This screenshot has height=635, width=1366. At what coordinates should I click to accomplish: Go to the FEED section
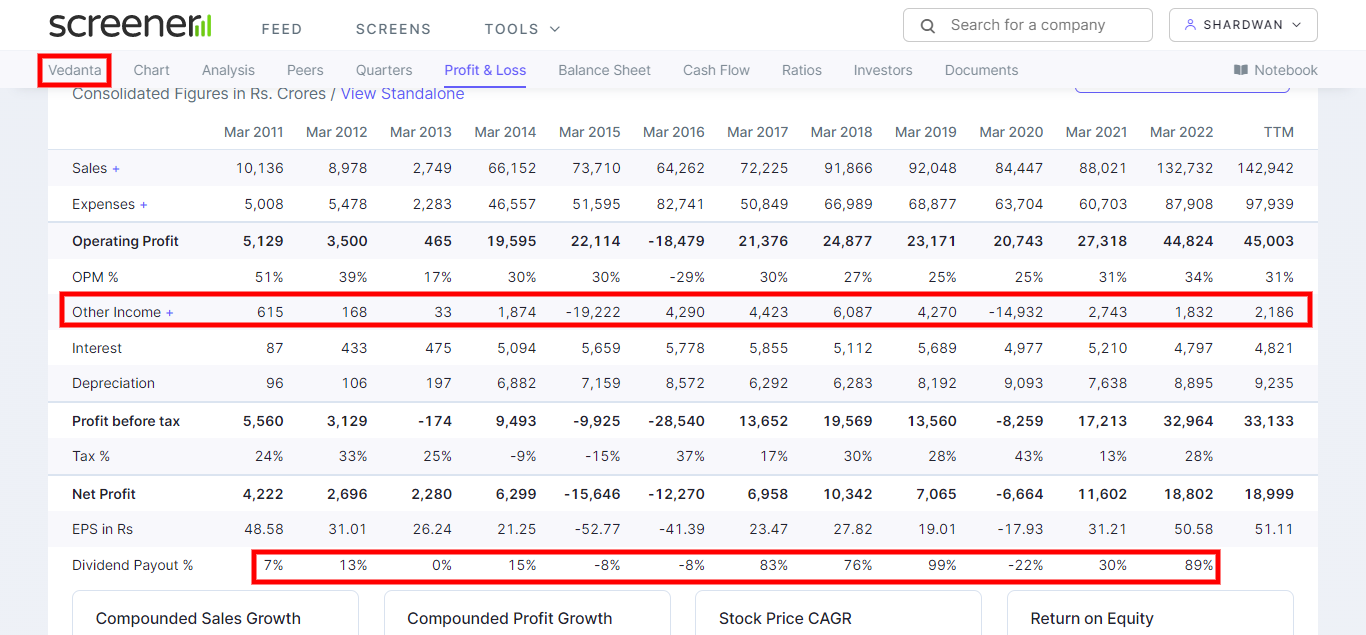click(x=282, y=29)
